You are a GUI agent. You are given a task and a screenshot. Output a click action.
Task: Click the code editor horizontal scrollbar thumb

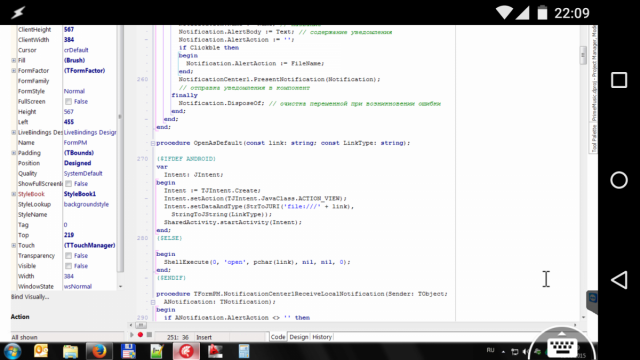[141, 325]
